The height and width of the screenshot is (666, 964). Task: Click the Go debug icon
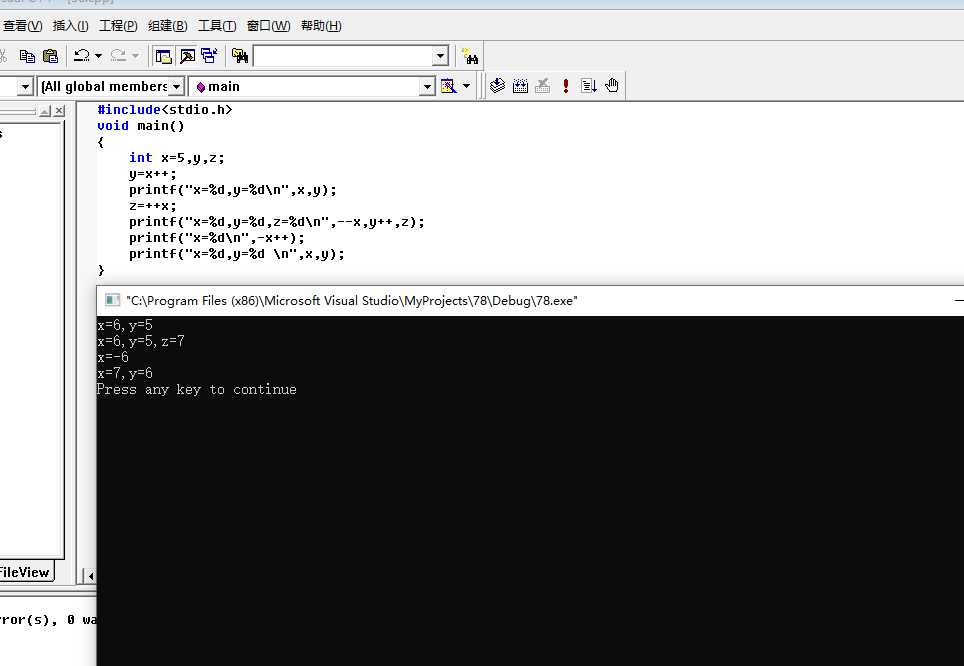(588, 85)
